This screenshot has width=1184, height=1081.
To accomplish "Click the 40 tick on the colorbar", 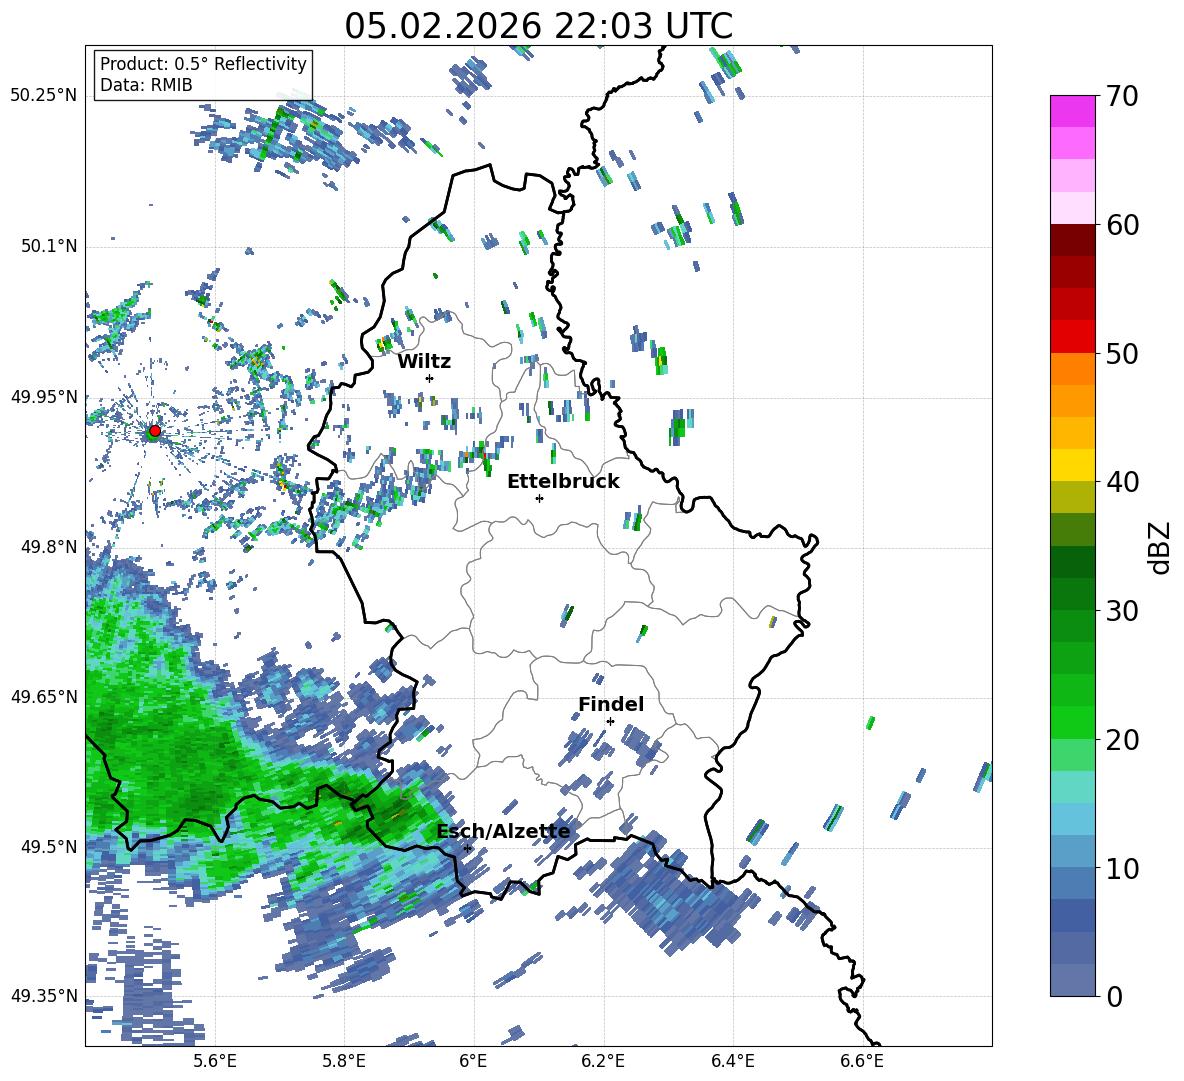I will coord(1122,482).
